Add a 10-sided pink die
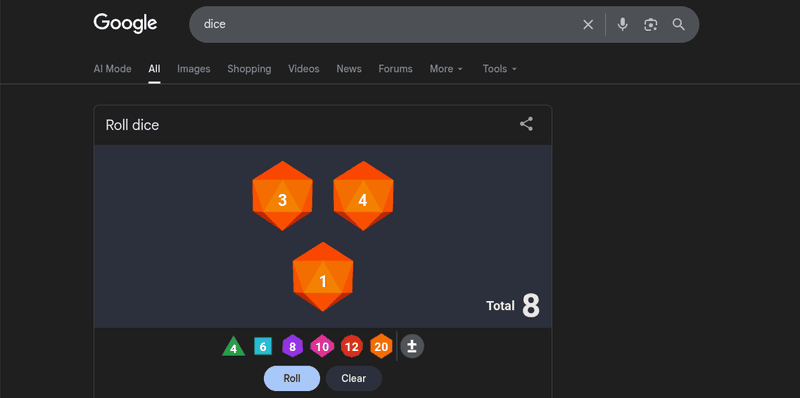800x398 pixels. pos(322,346)
